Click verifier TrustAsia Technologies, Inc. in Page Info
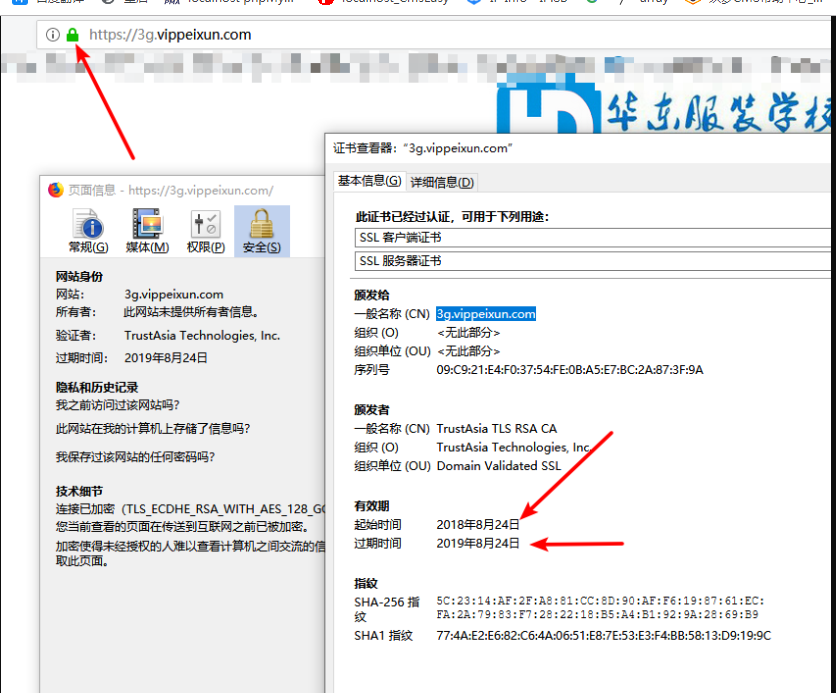 202,335
